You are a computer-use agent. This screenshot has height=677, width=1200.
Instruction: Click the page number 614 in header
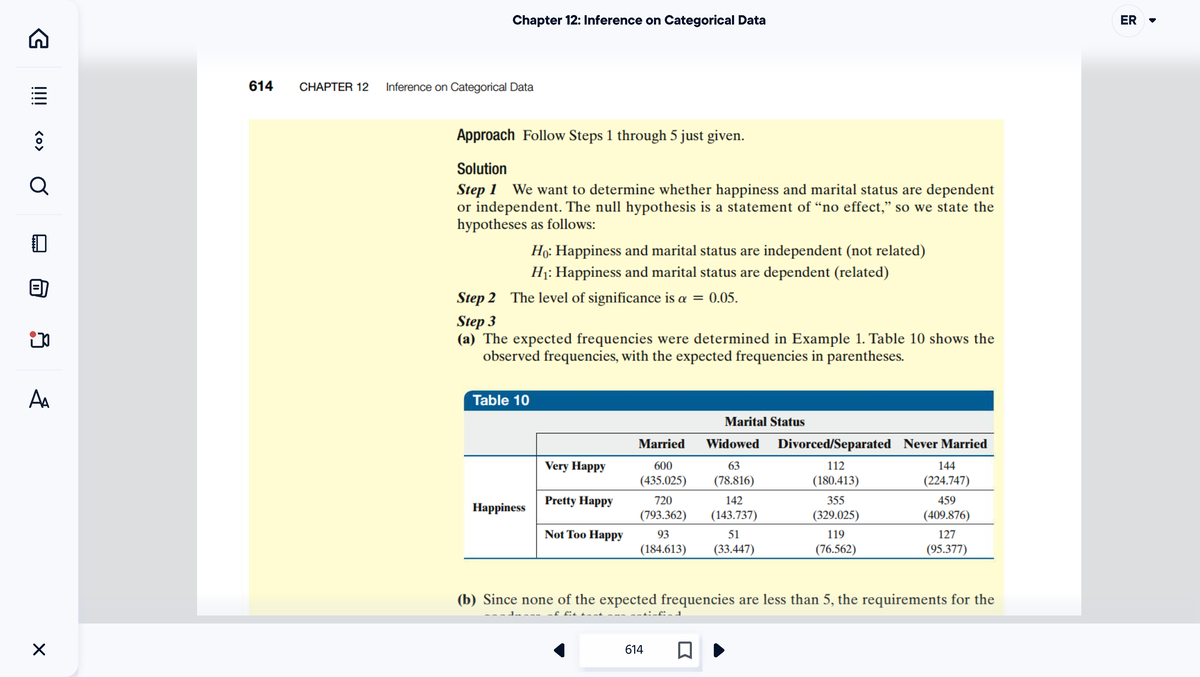point(261,86)
